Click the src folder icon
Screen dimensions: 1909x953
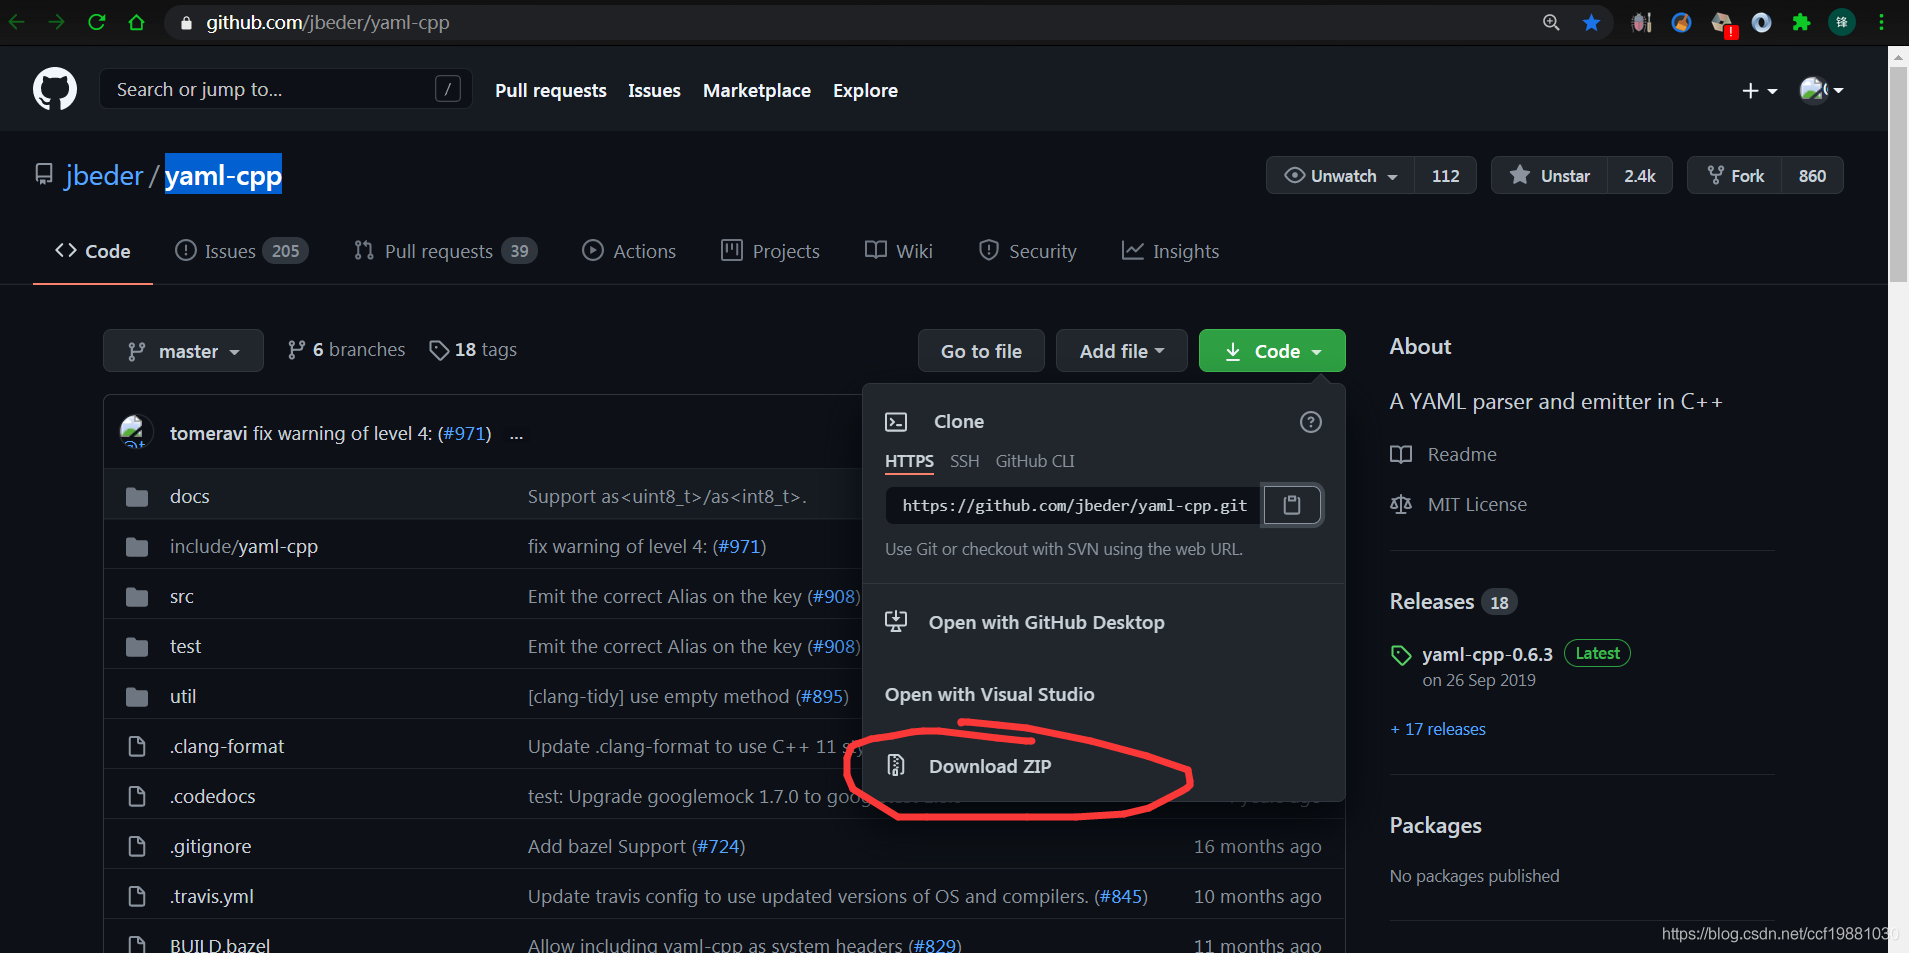137,597
